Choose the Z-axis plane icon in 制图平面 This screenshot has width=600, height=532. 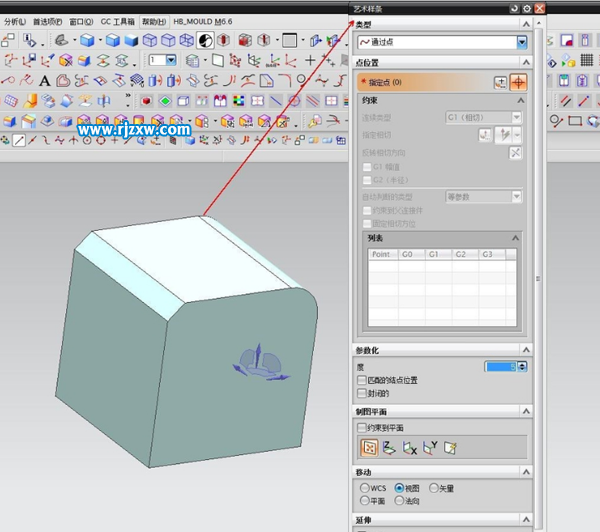tap(390, 448)
